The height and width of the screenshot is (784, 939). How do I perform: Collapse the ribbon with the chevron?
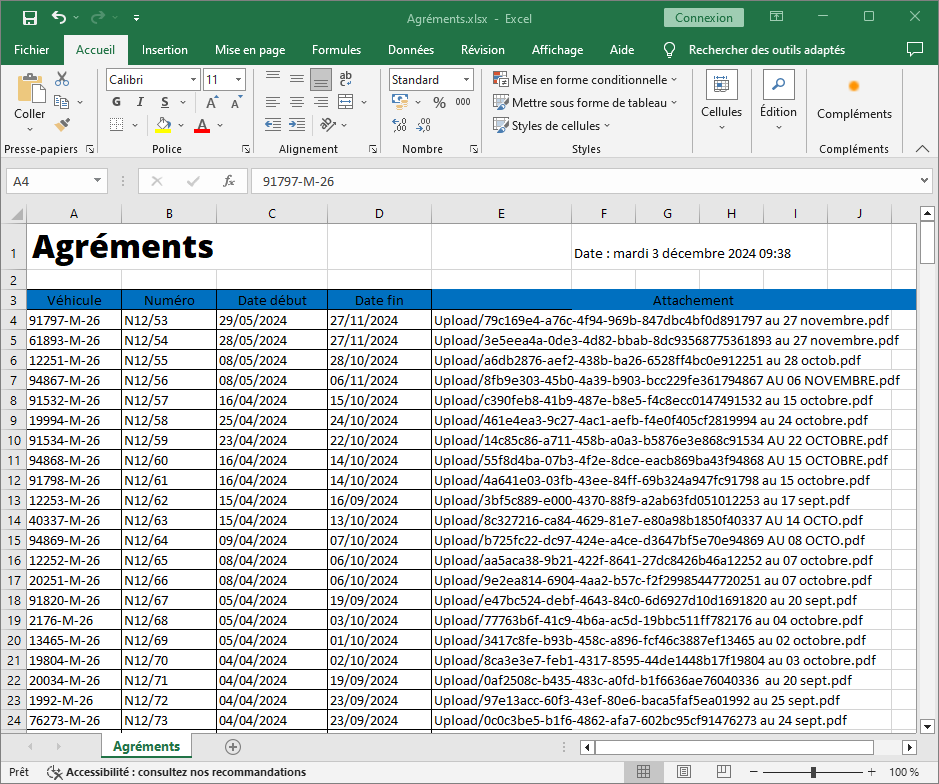[x=922, y=149]
